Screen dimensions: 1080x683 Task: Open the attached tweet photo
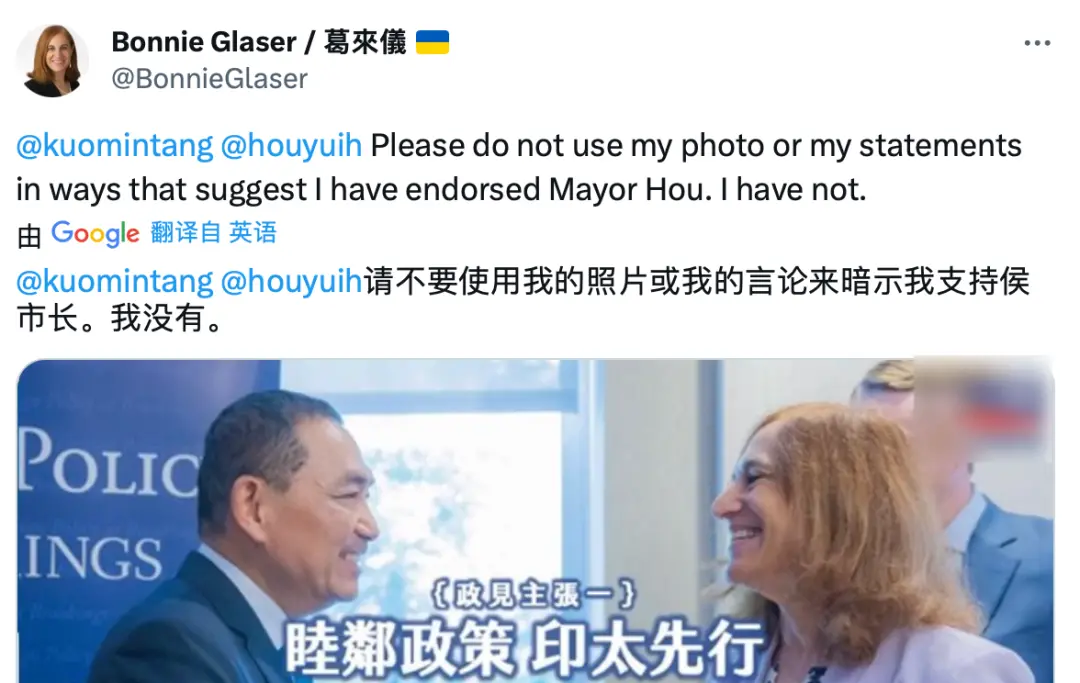click(535, 521)
